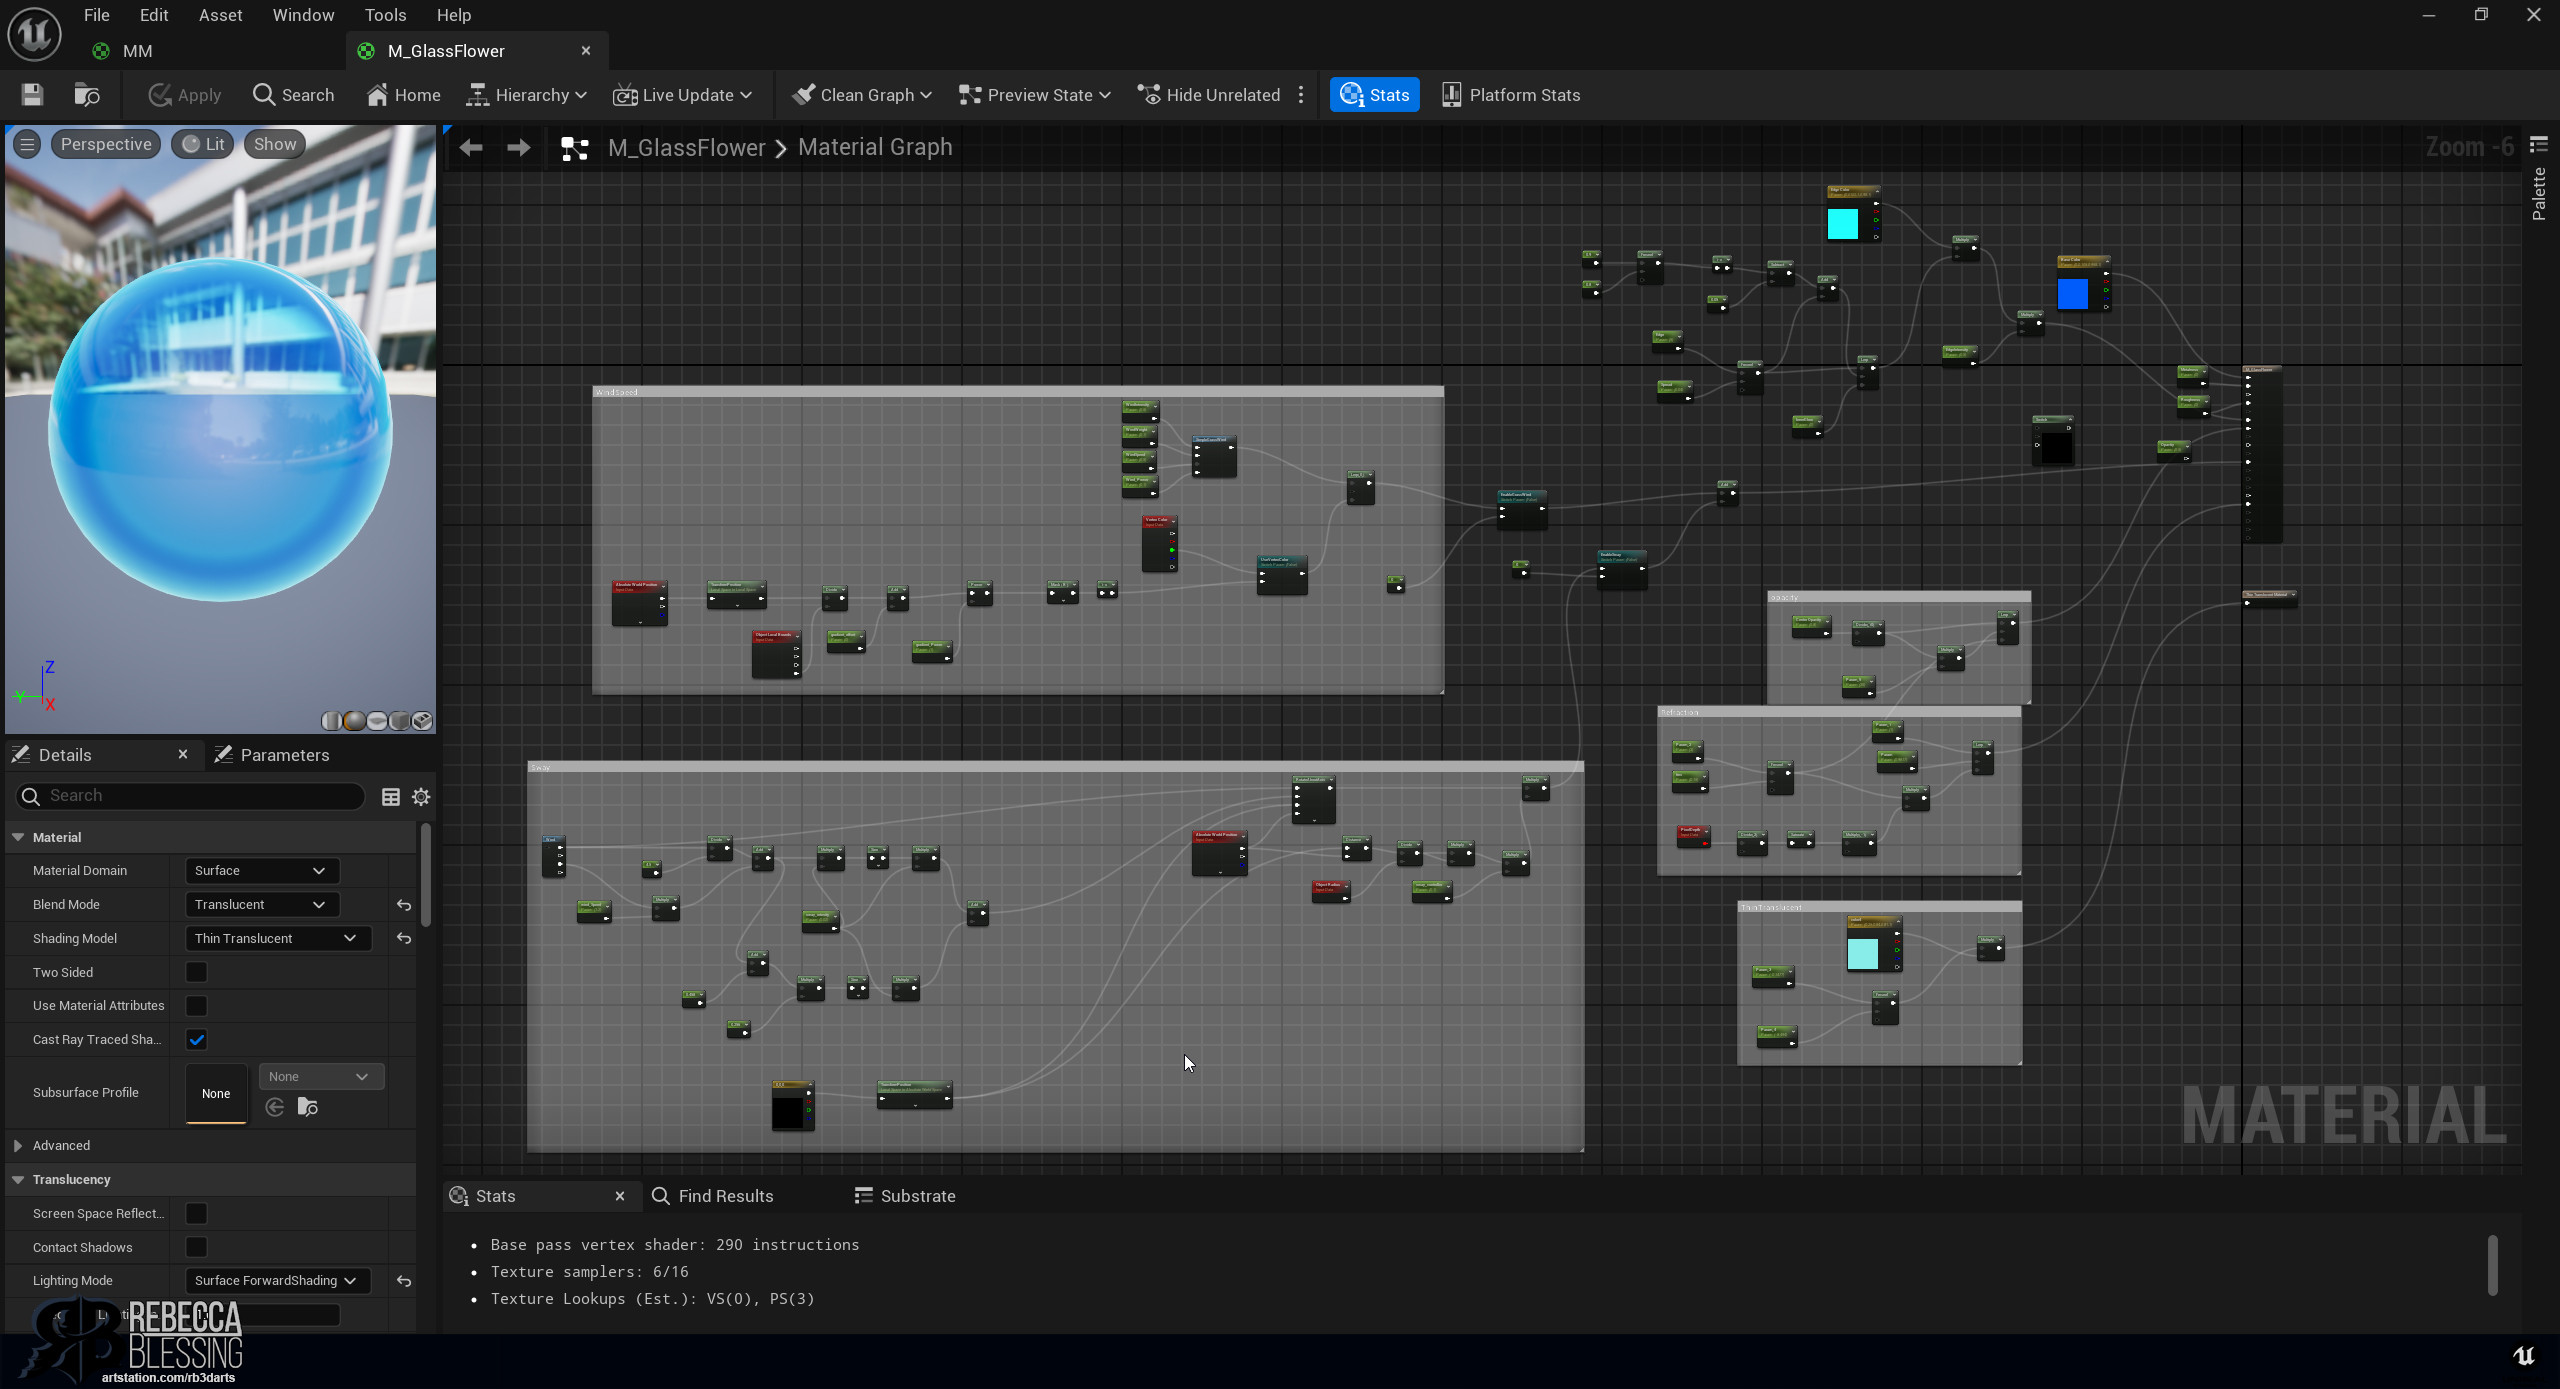This screenshot has height=1389, width=2560.
Task: Click the Subsurface Profile None thumbnail
Action: 216,1093
